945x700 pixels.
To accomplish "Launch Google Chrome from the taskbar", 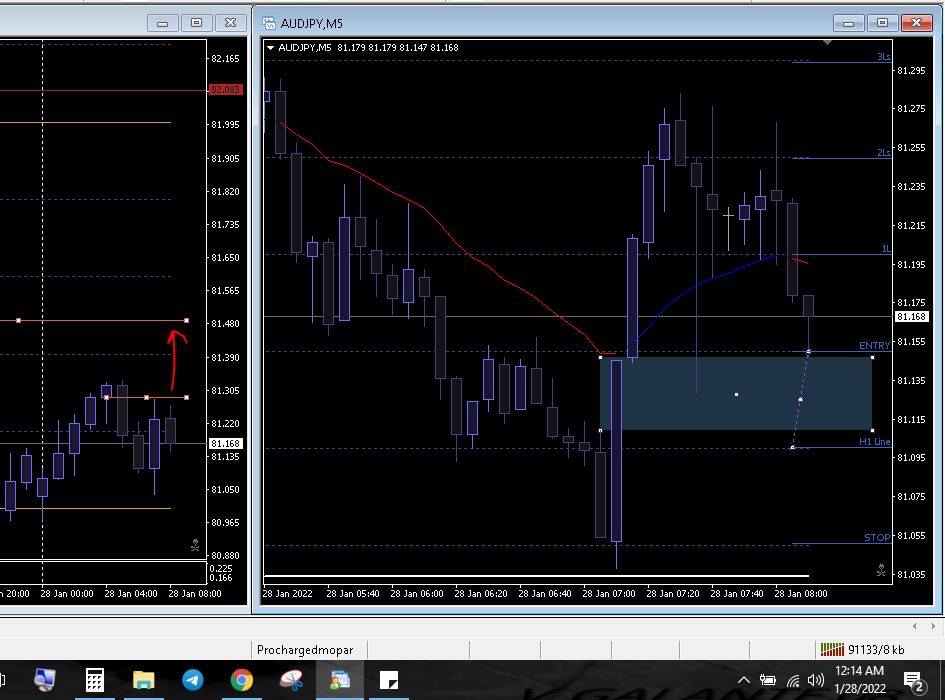I will 242,680.
